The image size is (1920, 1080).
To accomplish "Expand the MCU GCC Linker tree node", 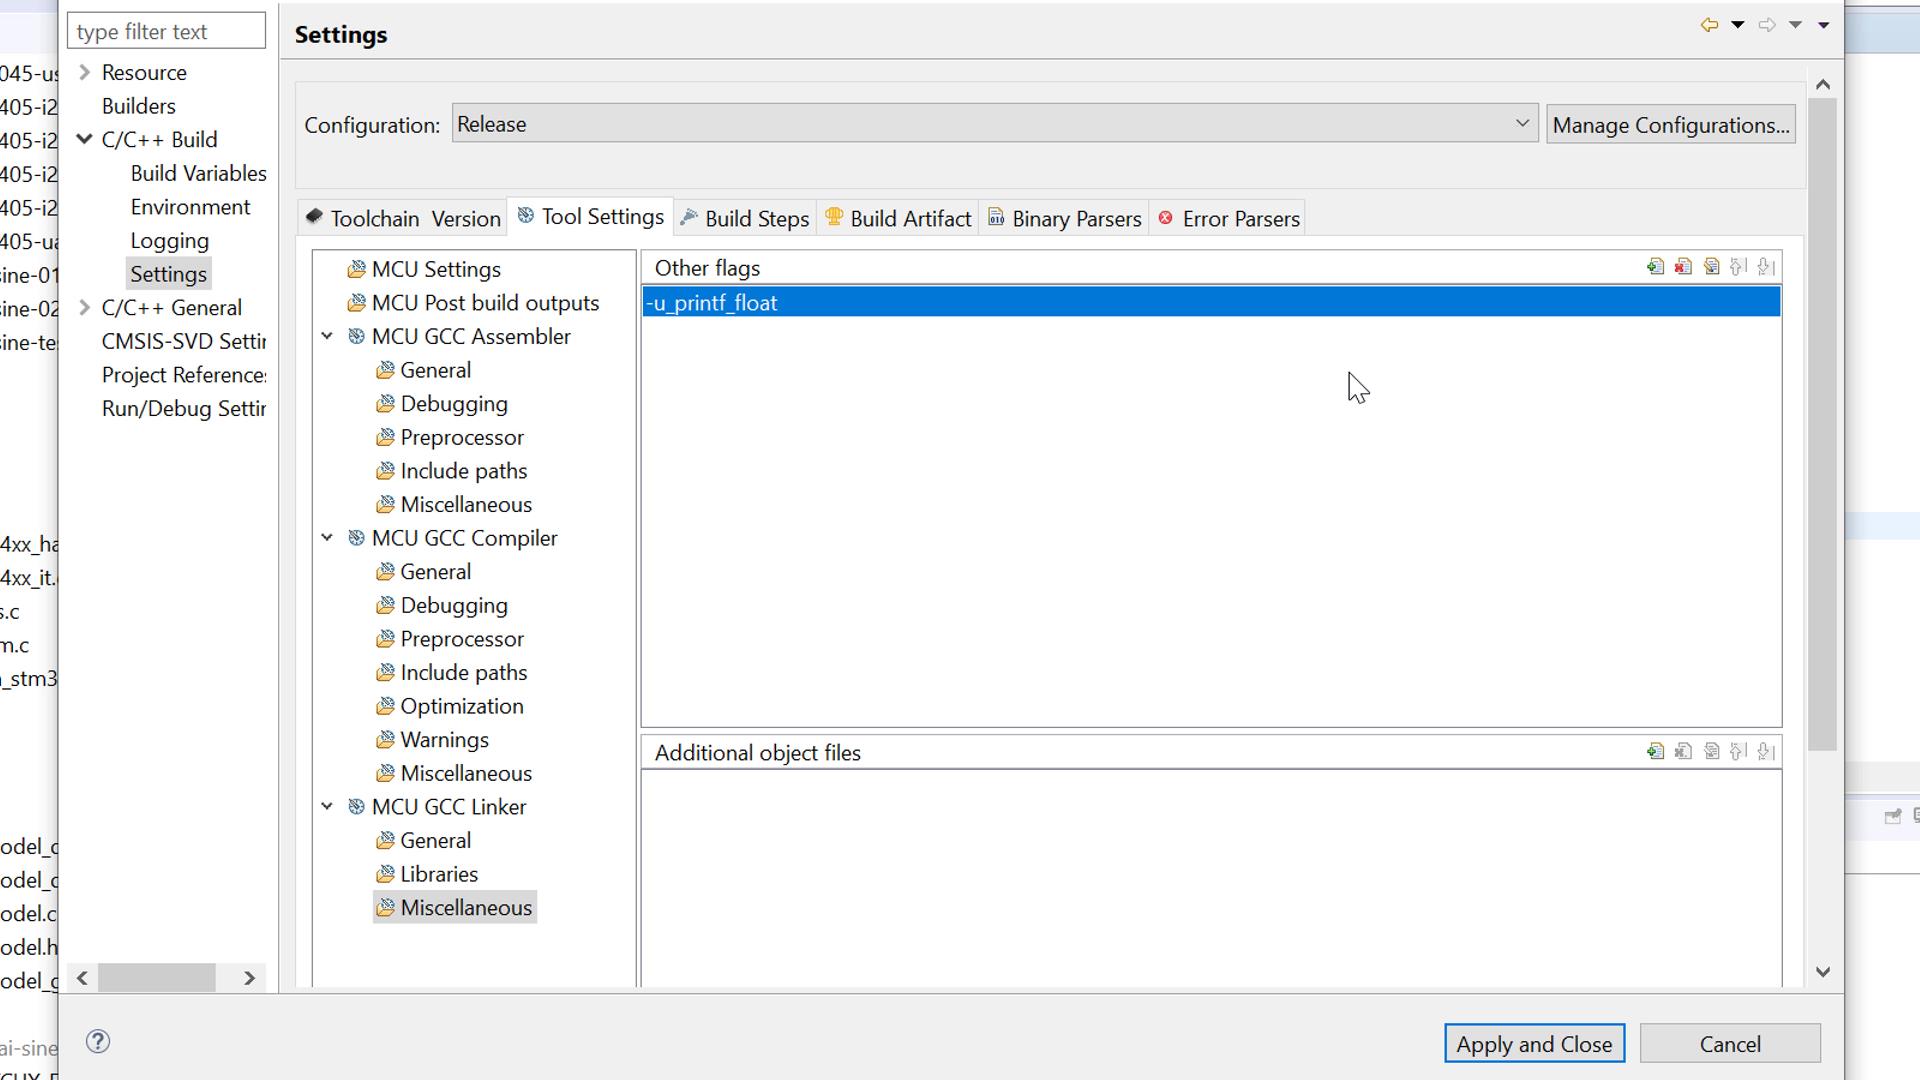I will tap(327, 806).
